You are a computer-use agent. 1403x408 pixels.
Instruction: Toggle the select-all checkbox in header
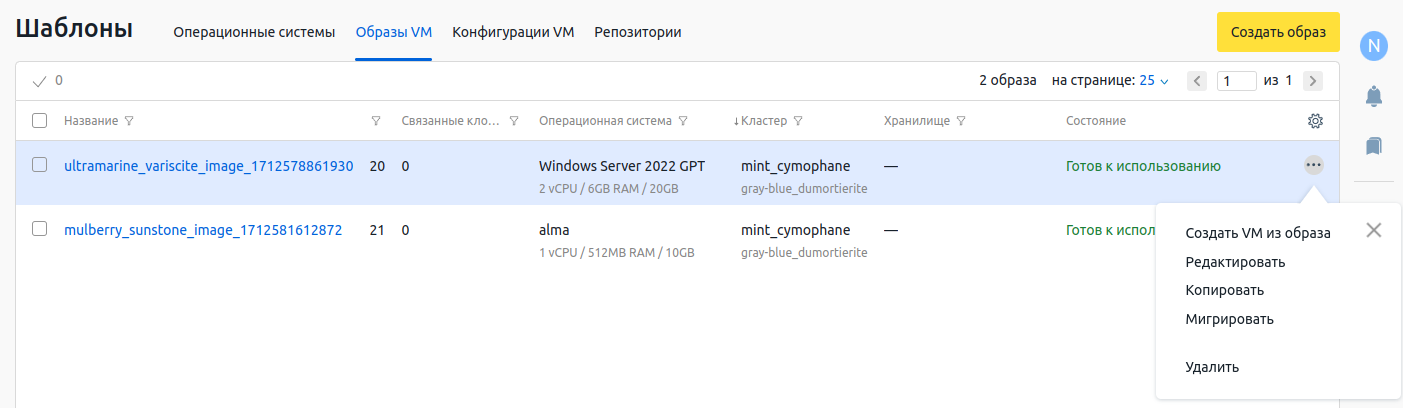coord(40,121)
